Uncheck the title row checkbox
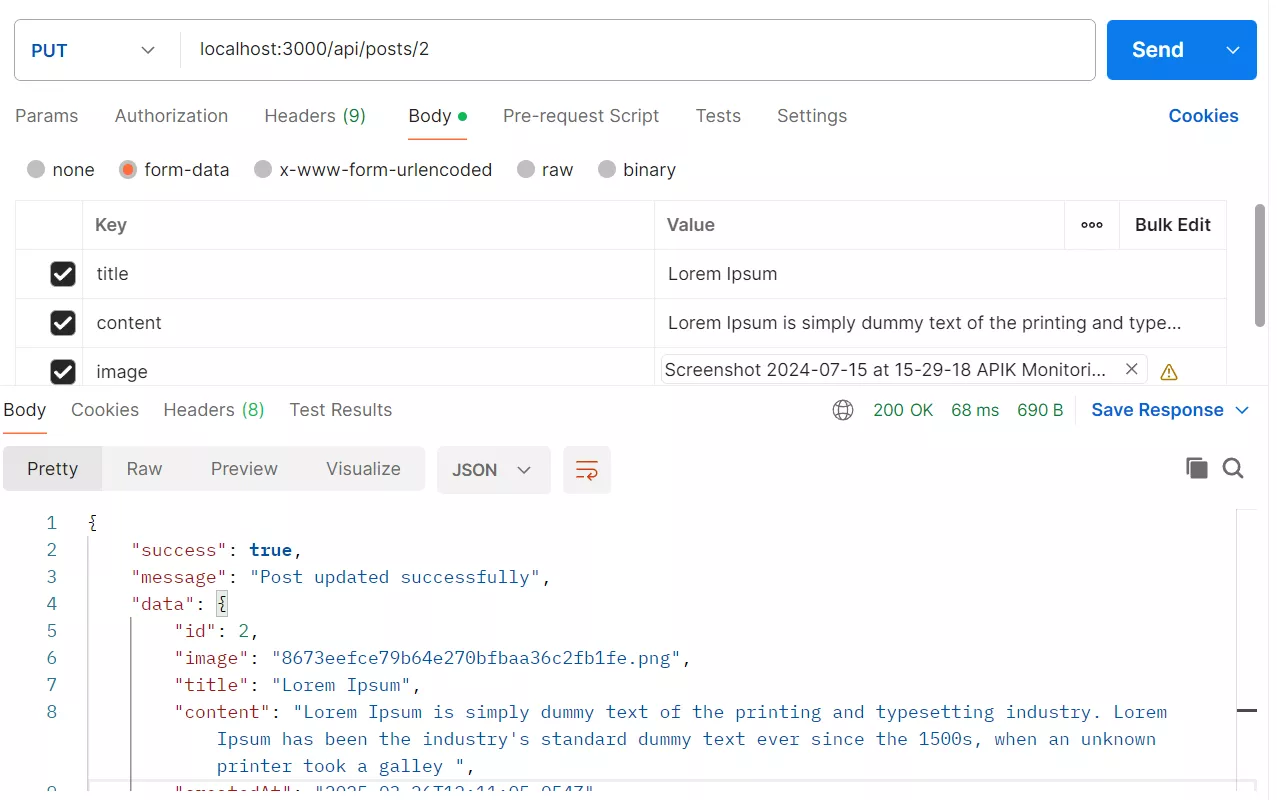1277x800 pixels. [63, 274]
